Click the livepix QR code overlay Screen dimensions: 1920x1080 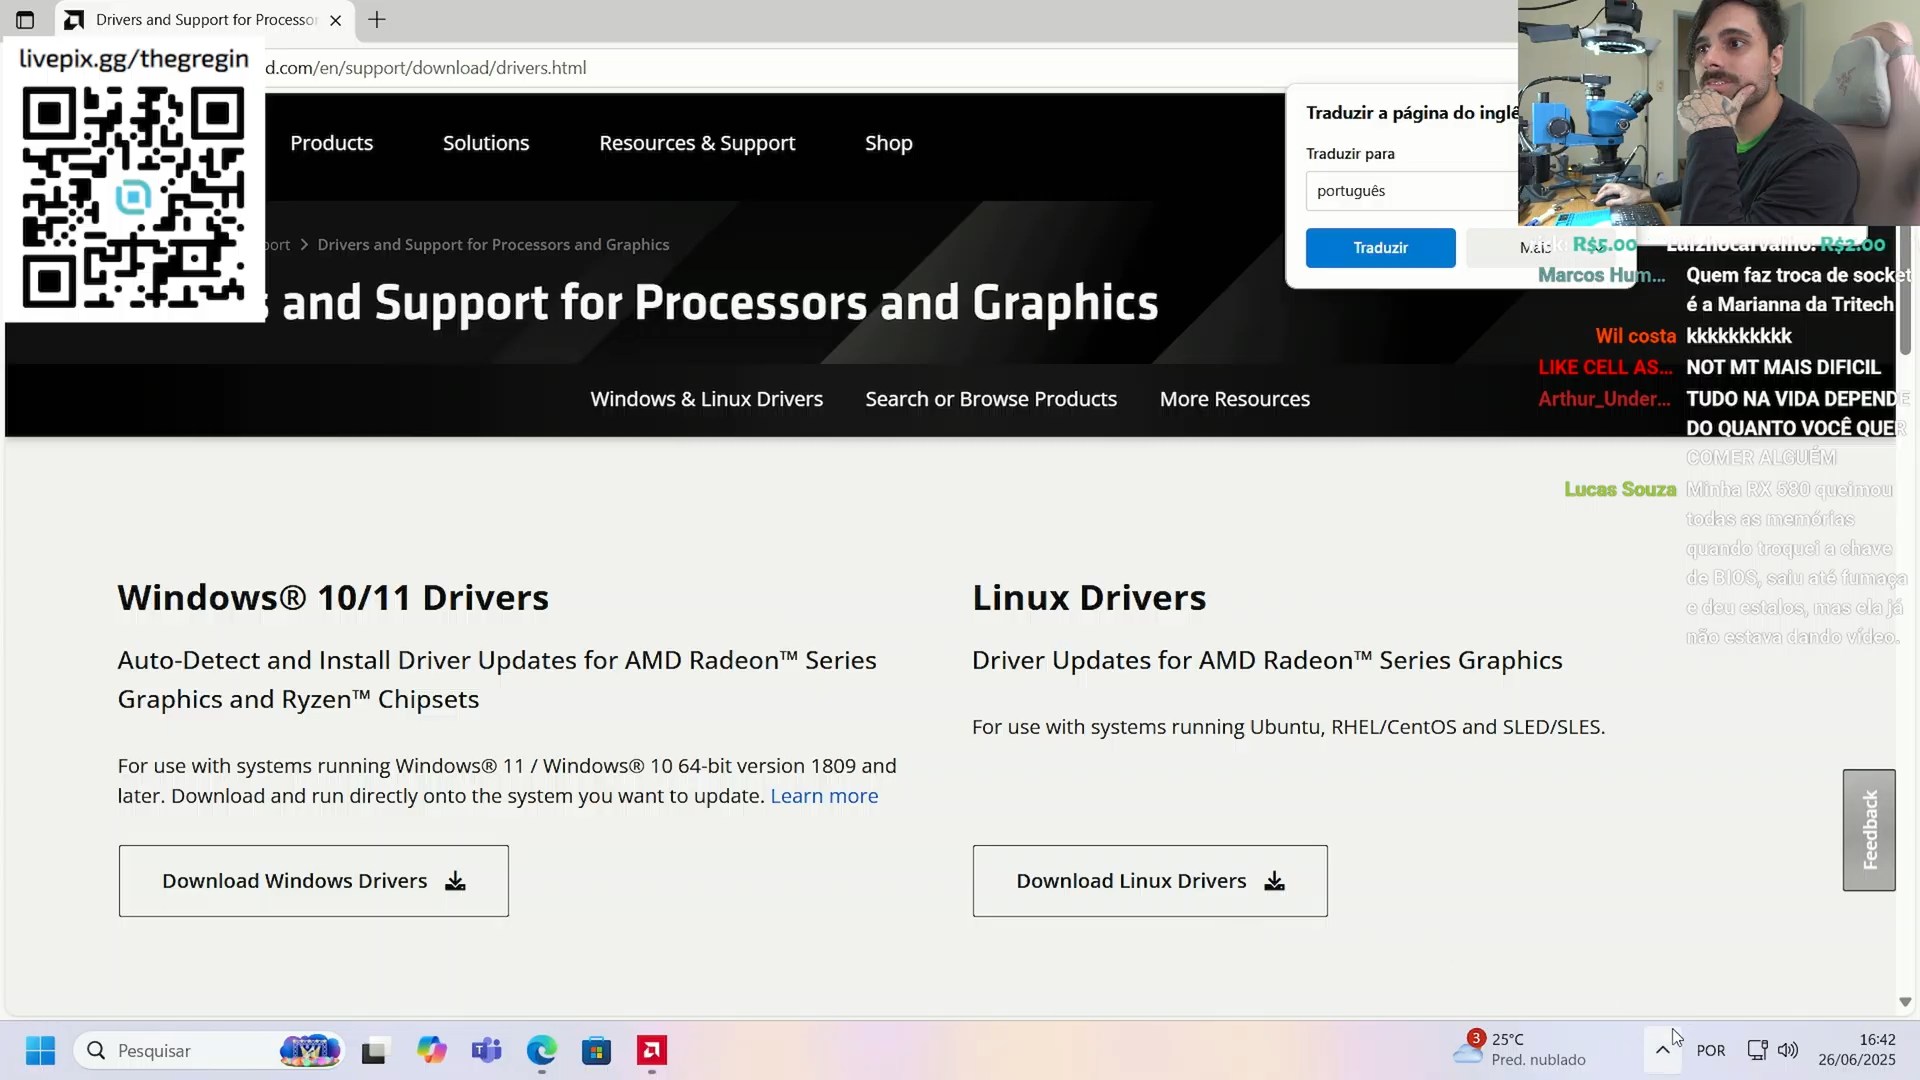134,197
